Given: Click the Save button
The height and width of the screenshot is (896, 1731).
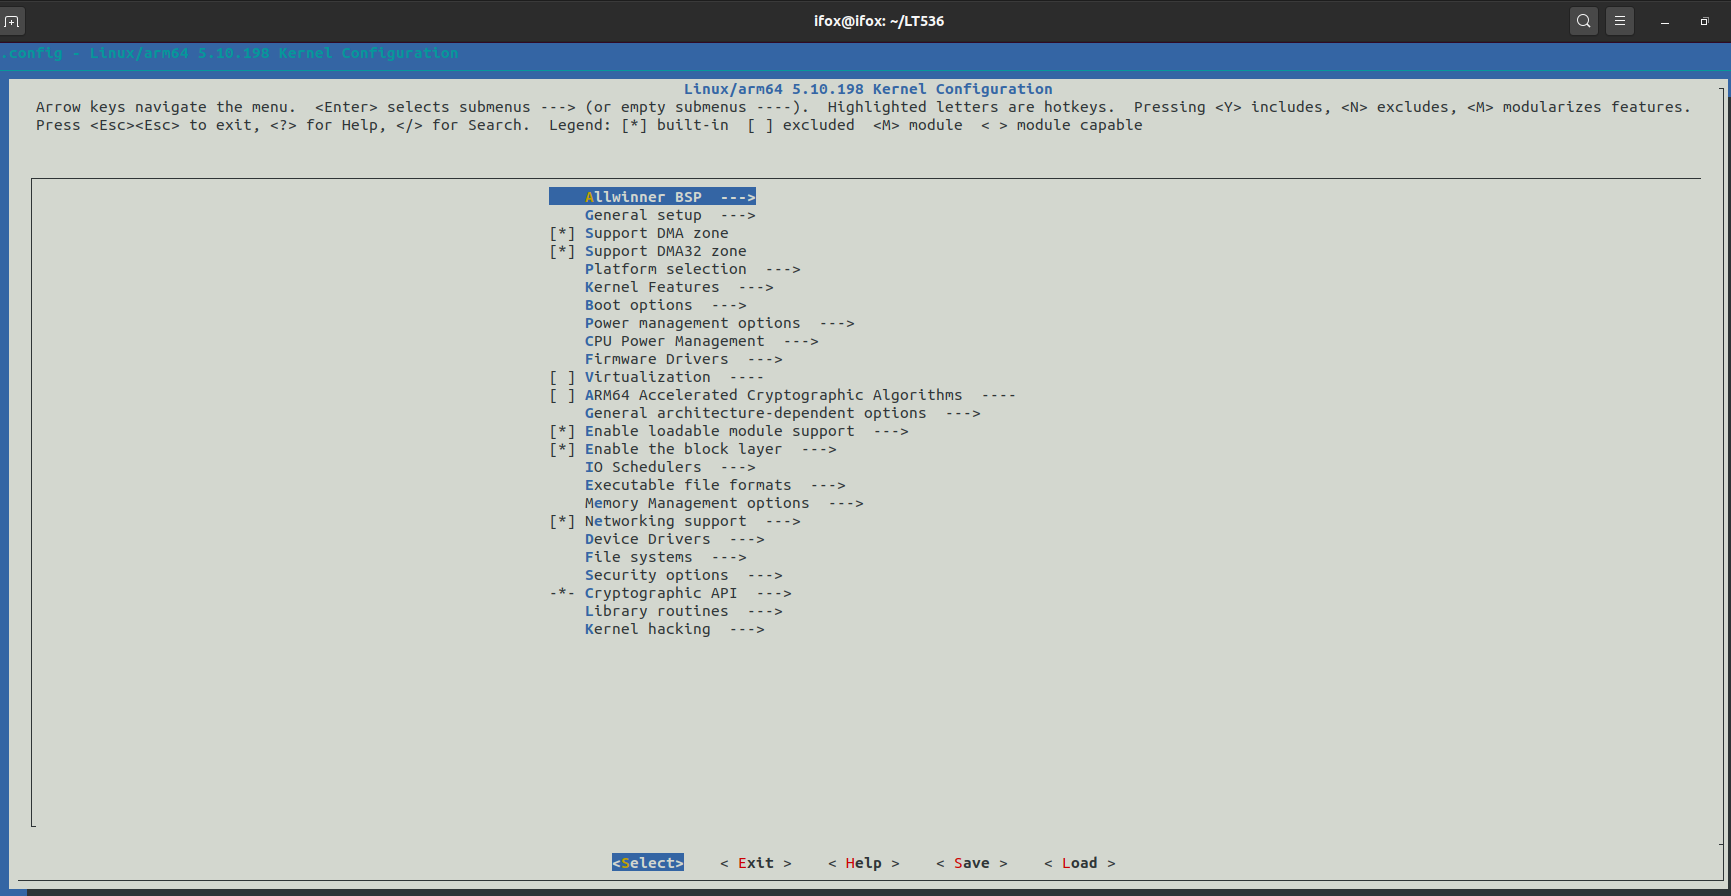Looking at the screenshot, I should 972,863.
